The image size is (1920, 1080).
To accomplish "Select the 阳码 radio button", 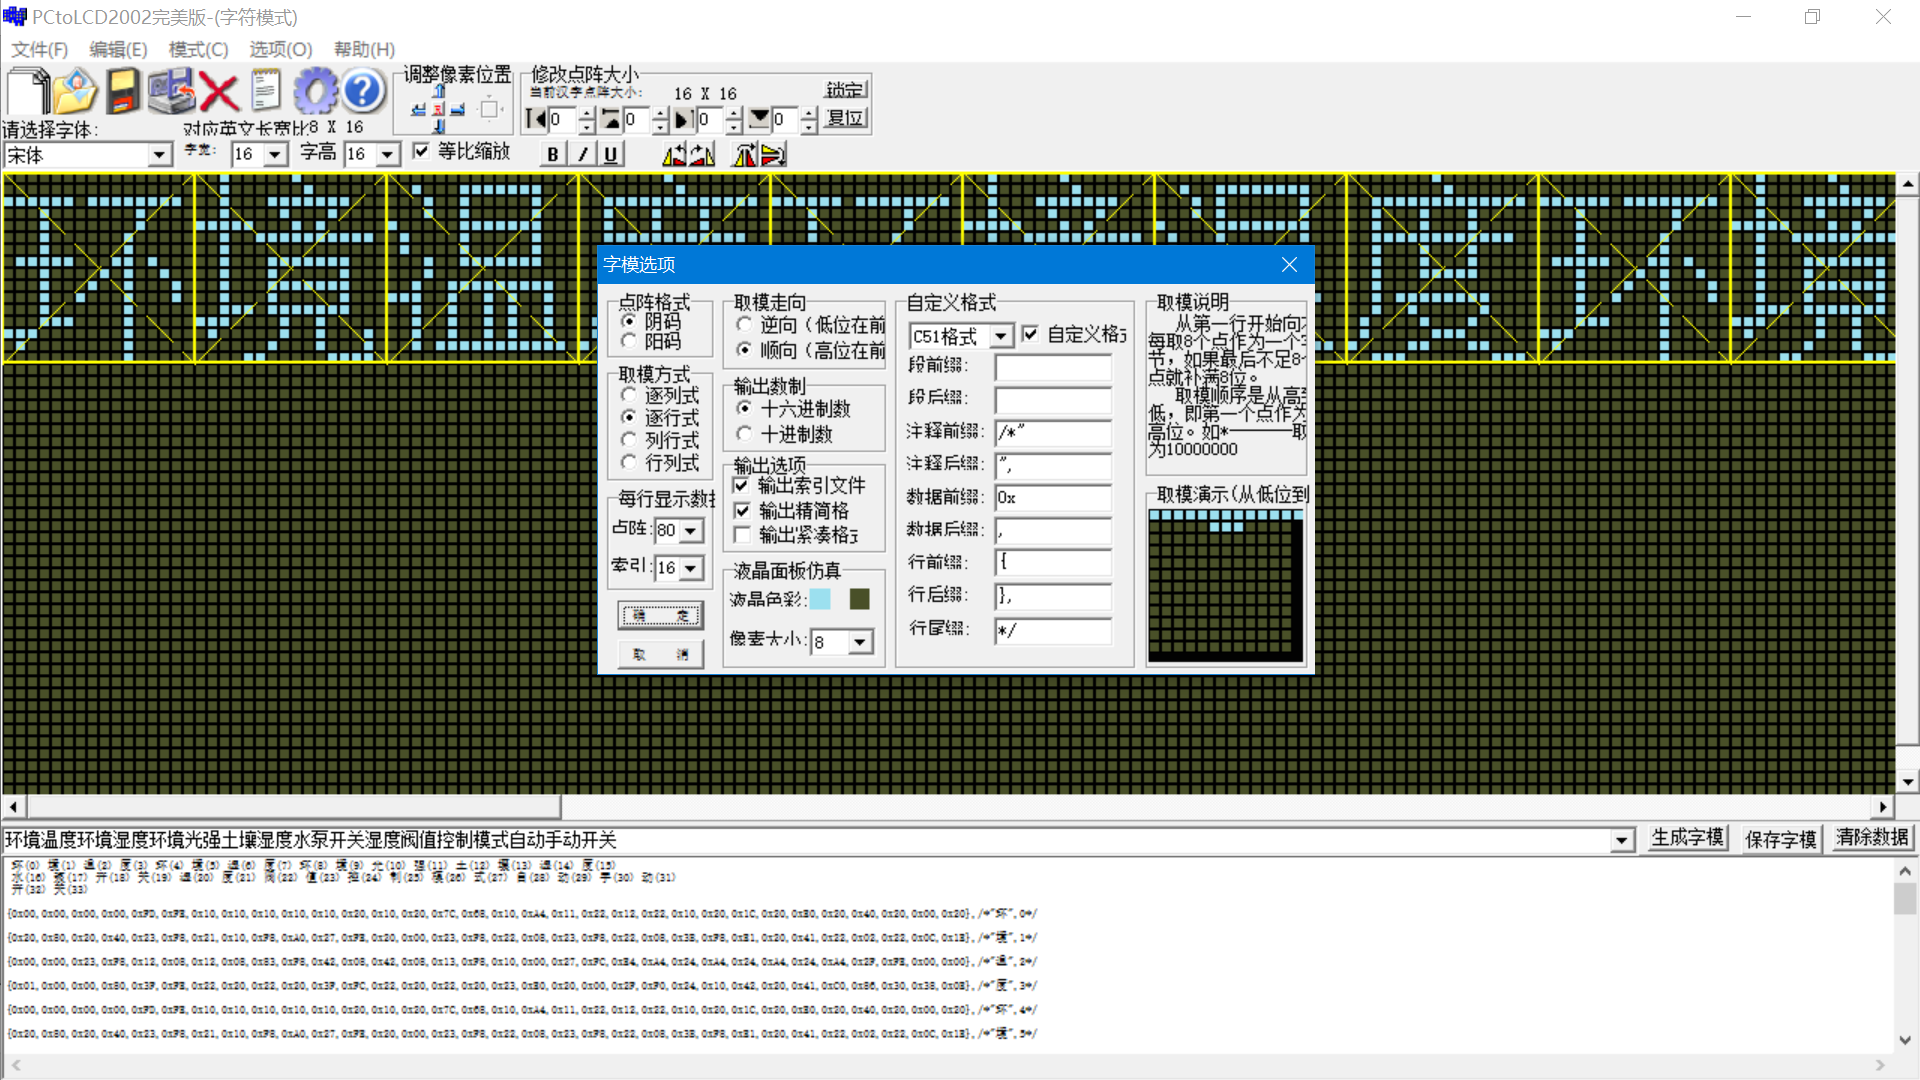I will [x=629, y=342].
